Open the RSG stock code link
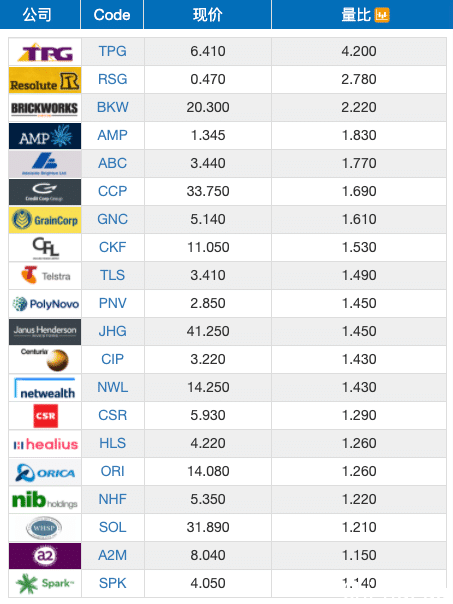The width and height of the screenshot is (453, 604). (112, 79)
